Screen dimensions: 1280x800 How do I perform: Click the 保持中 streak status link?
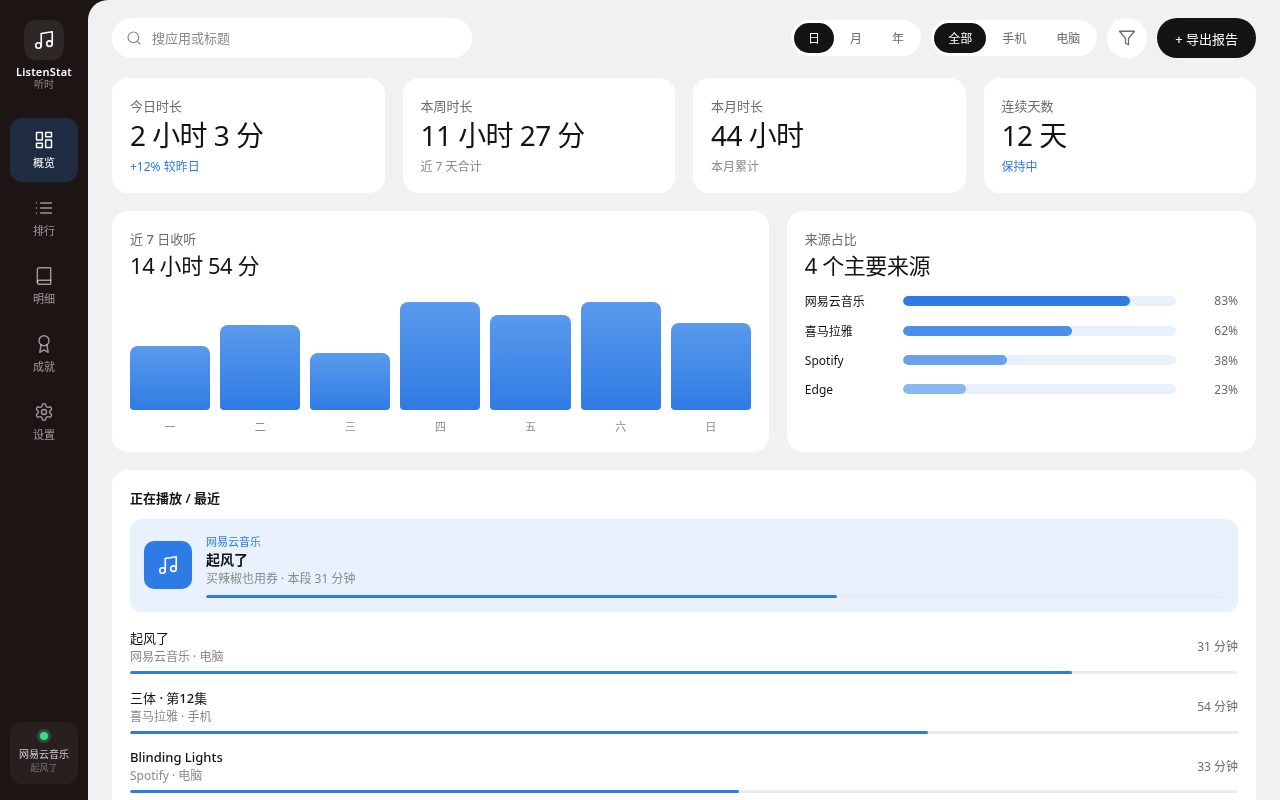coord(1020,166)
